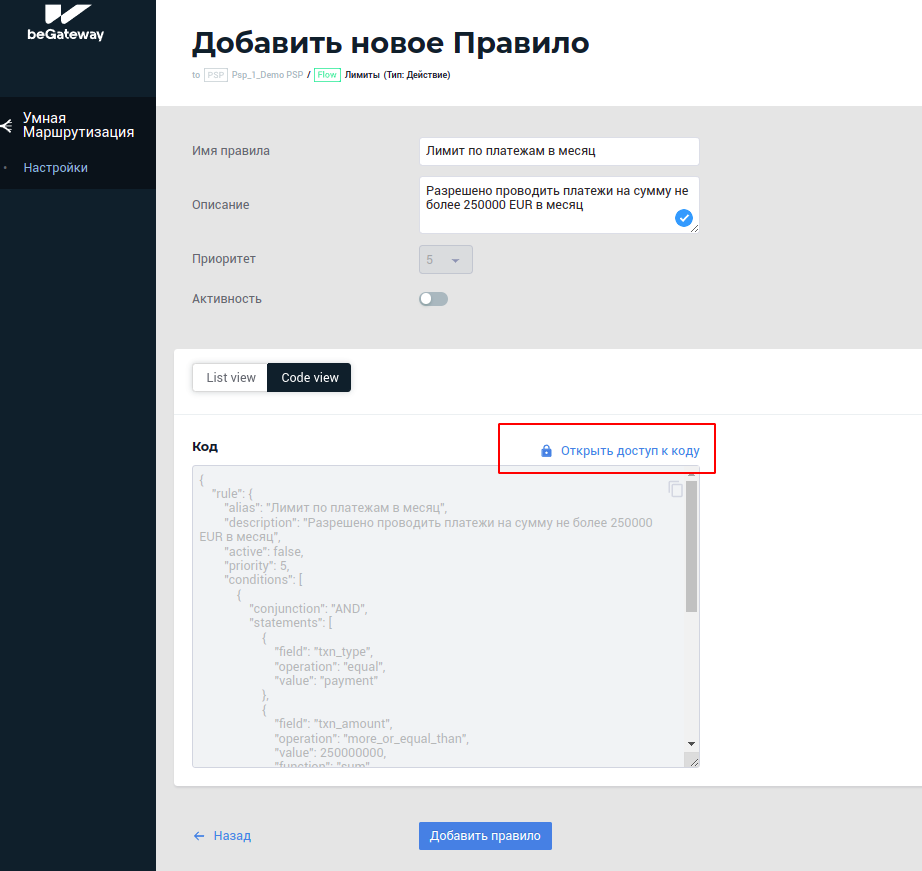Click the code scrollbar down arrow
Screen dimensions: 922x871
tap(691, 744)
